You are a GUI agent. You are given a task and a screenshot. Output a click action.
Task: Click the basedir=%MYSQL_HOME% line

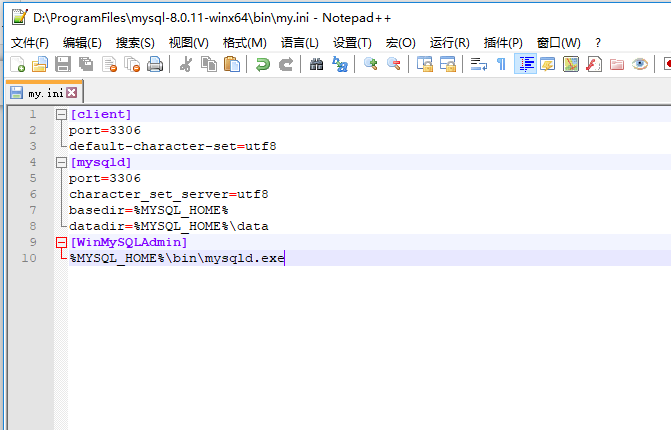pos(148,210)
